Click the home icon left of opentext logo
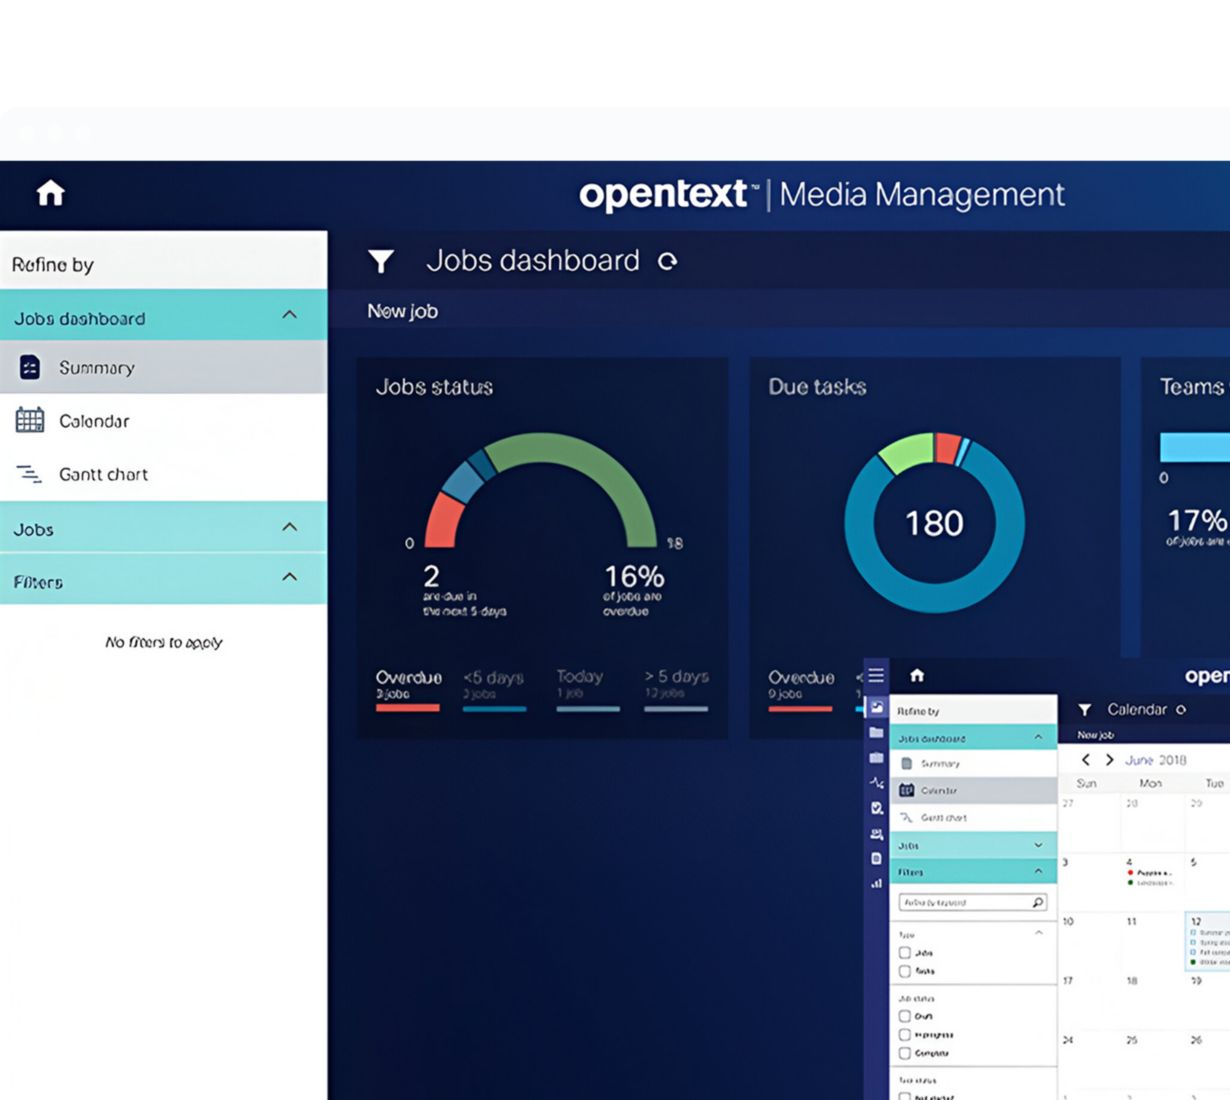Image resolution: width=1230 pixels, height=1100 pixels. coord(50,193)
